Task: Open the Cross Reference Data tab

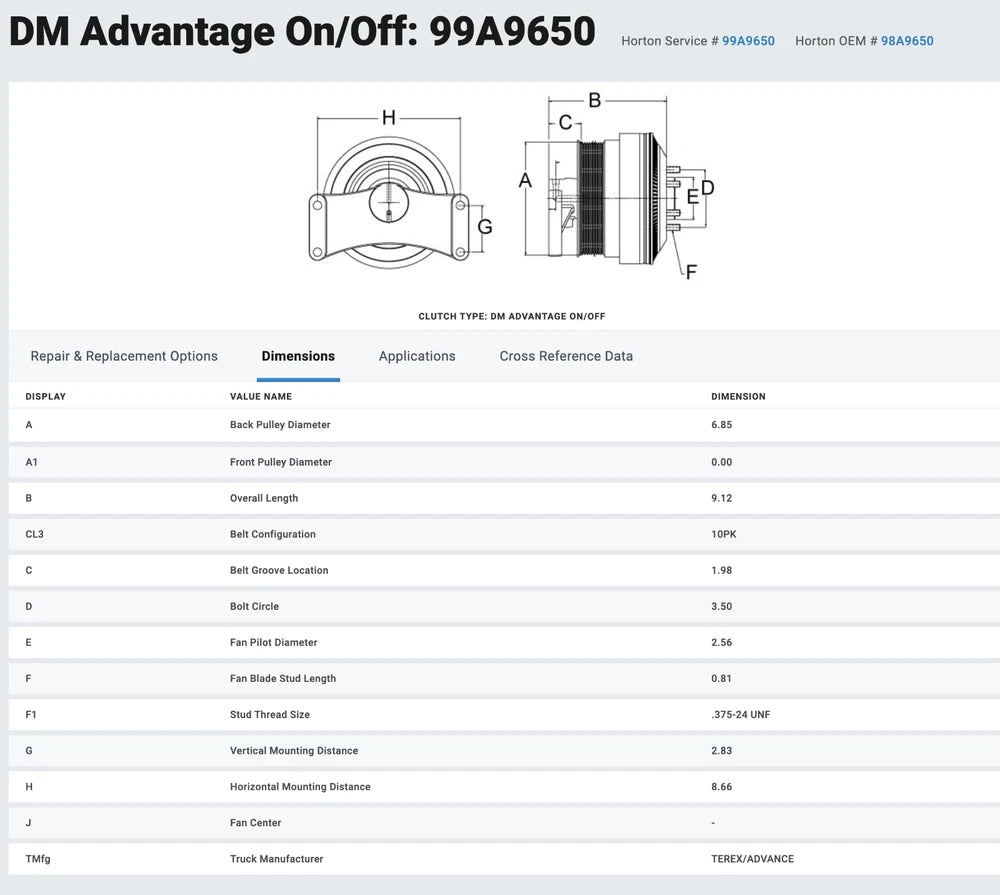Action: point(566,356)
